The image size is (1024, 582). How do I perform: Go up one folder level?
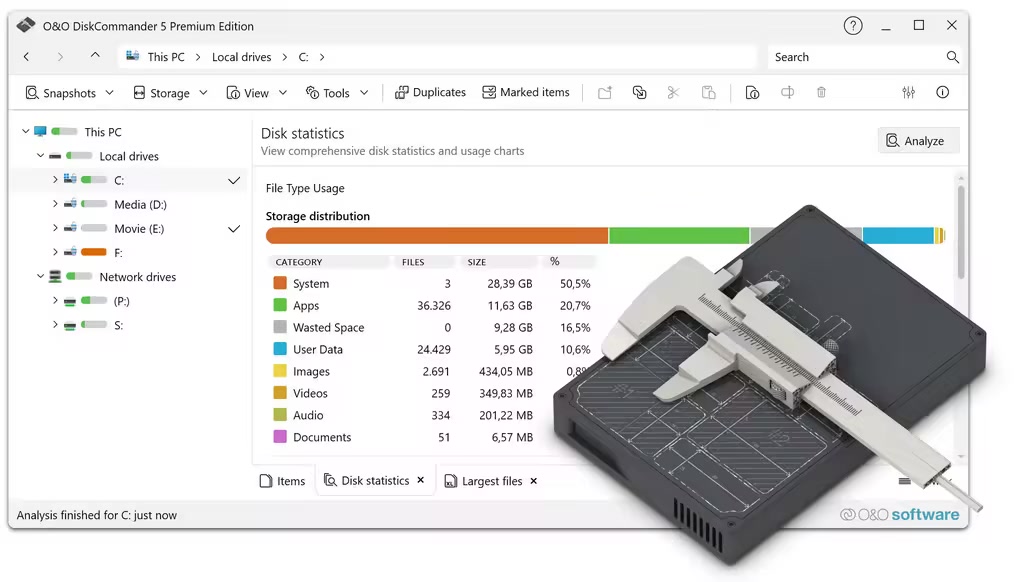[95, 56]
